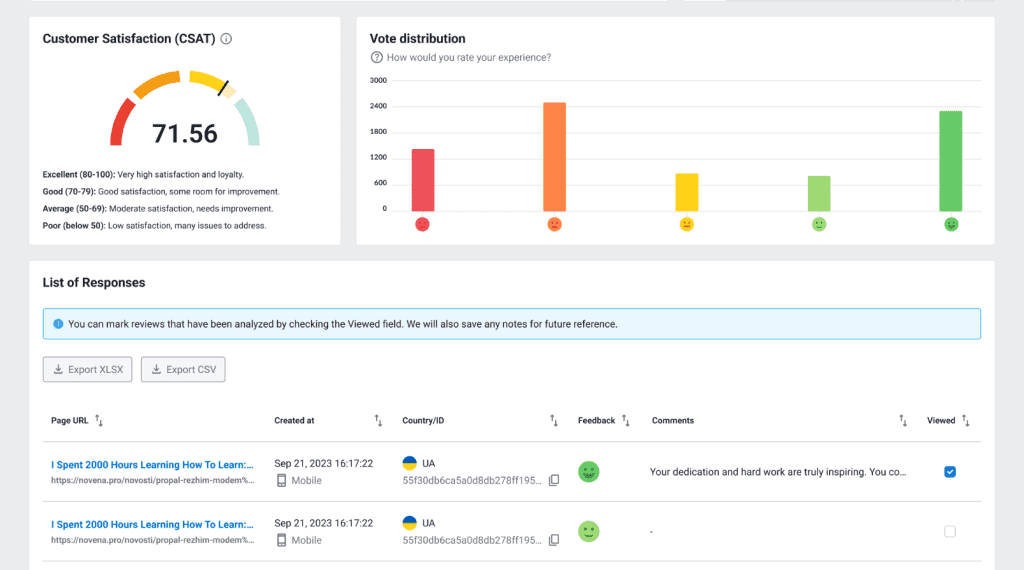Export responses as CSV

(x=183, y=370)
